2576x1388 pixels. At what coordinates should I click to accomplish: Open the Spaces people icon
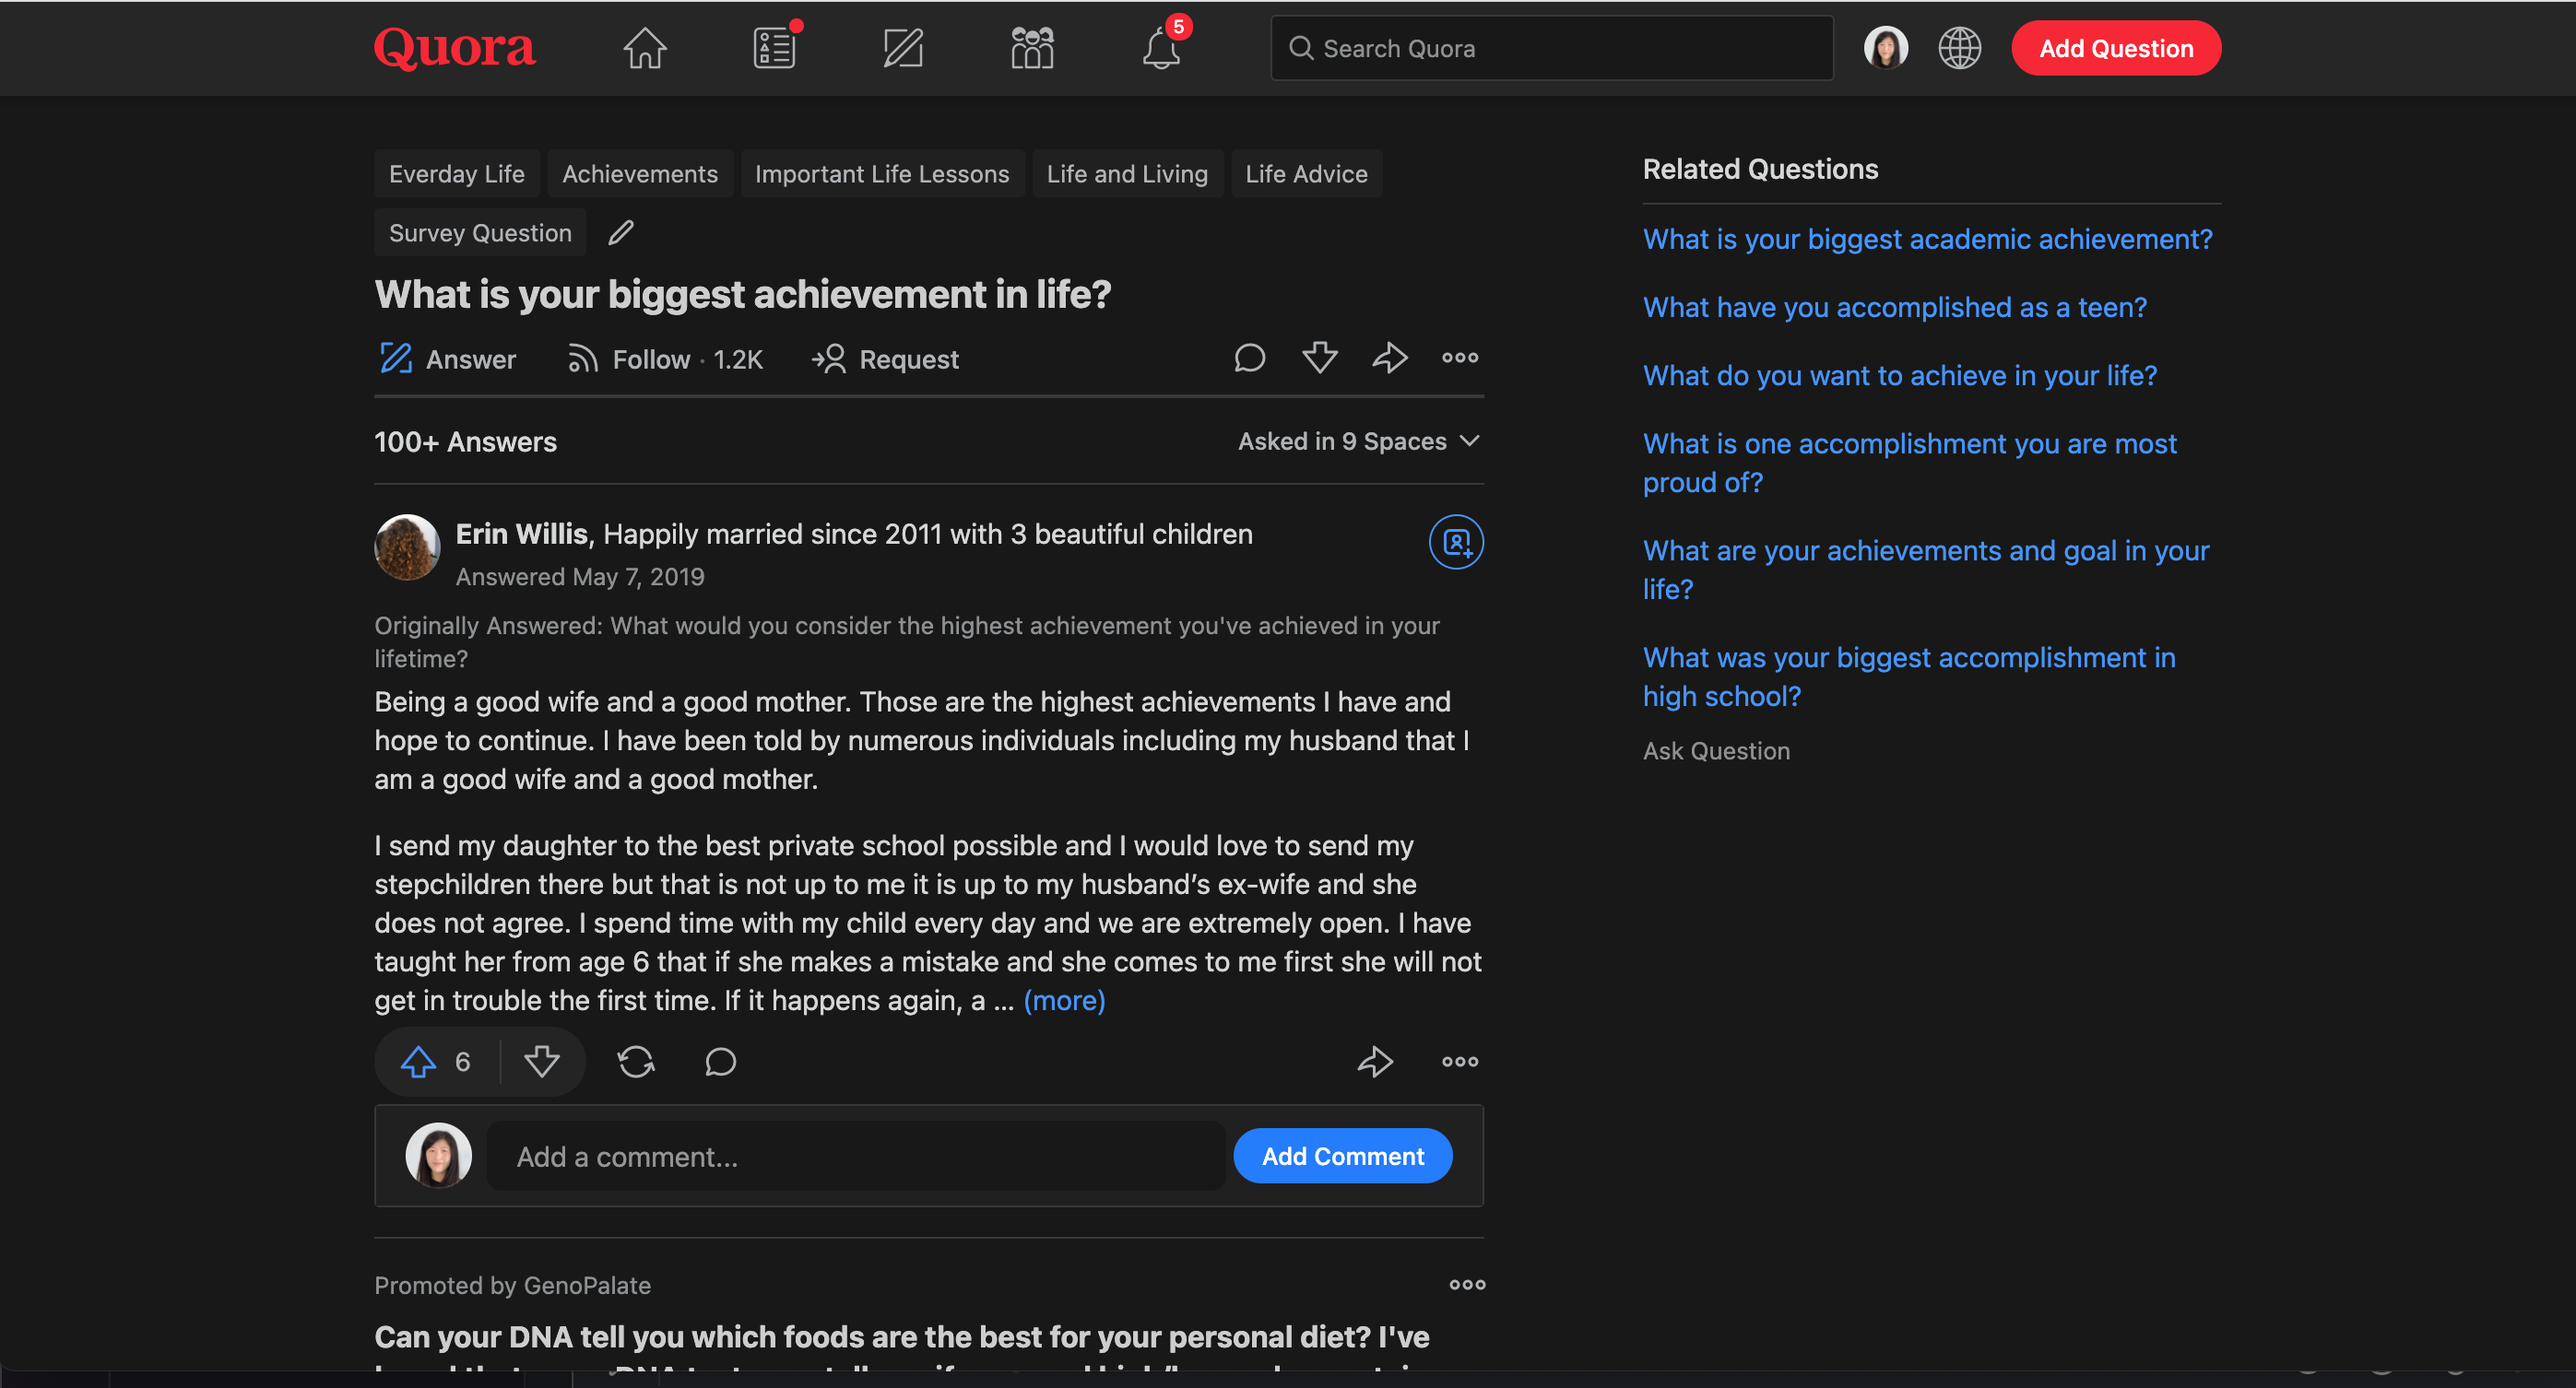point(1031,48)
